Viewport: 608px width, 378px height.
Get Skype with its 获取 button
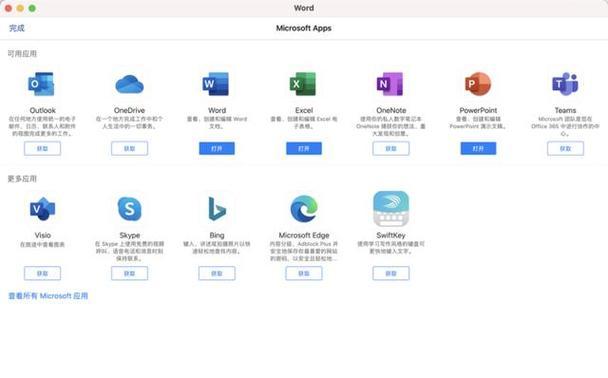pos(130,273)
